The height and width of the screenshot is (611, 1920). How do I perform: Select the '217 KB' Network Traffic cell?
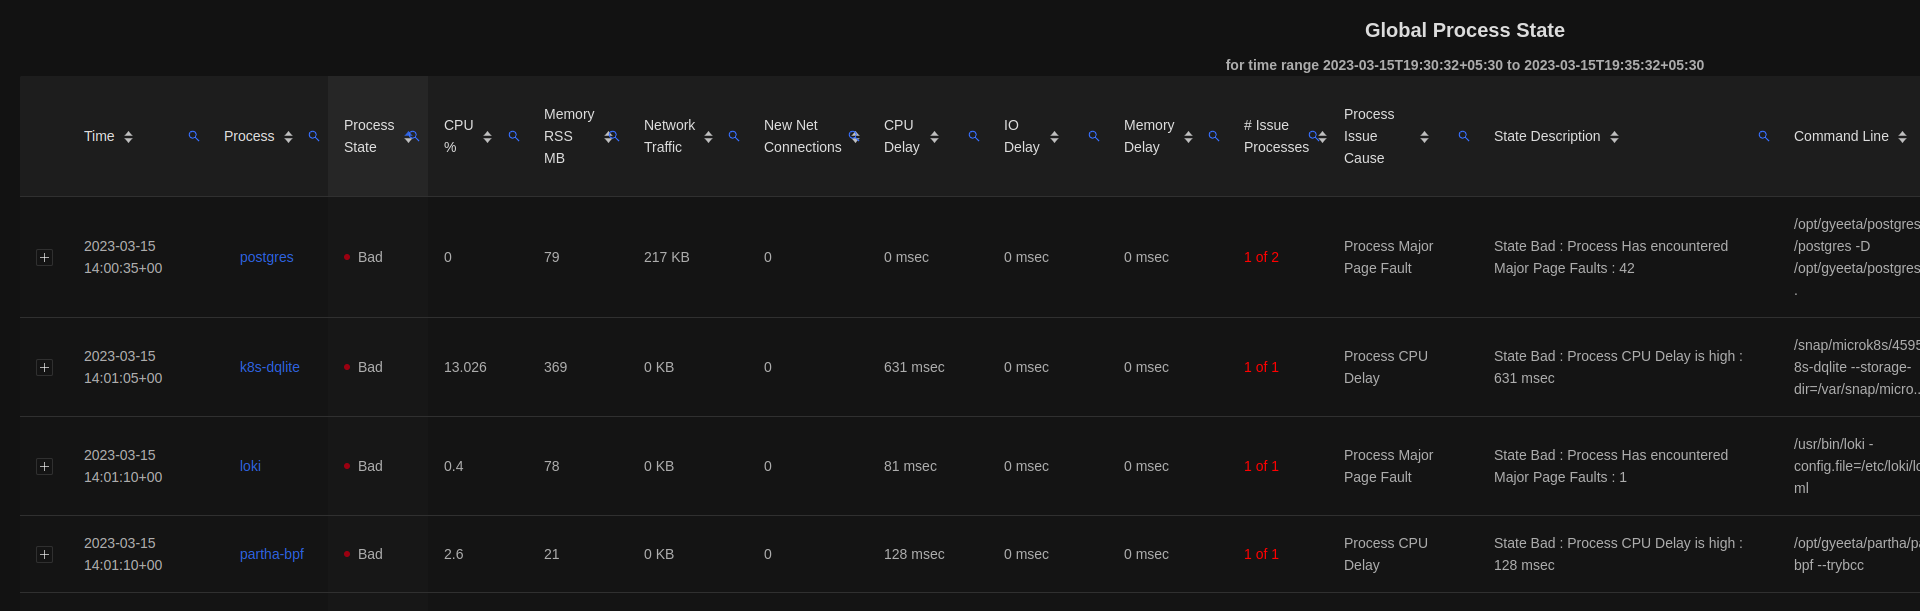click(x=667, y=257)
